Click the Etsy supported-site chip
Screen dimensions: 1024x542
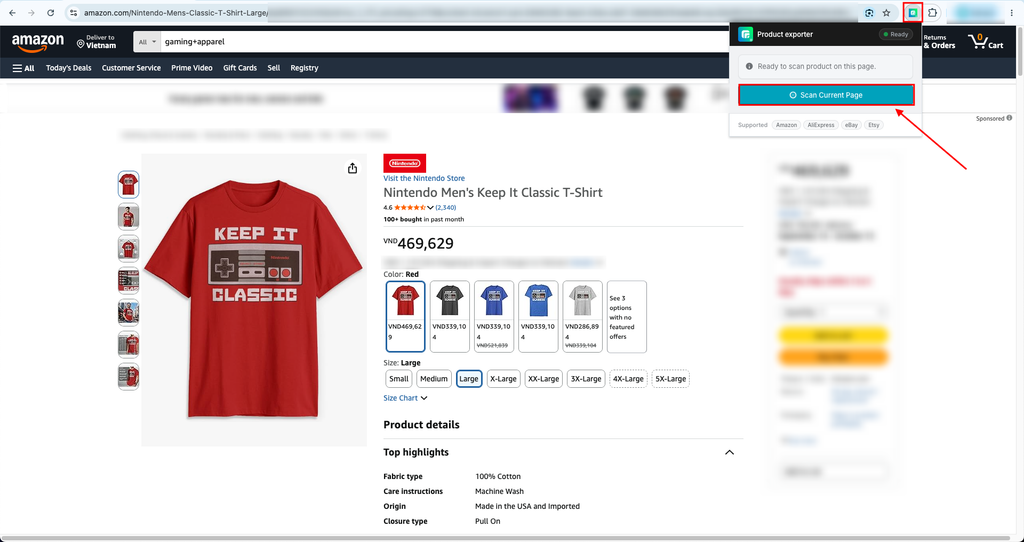point(874,125)
